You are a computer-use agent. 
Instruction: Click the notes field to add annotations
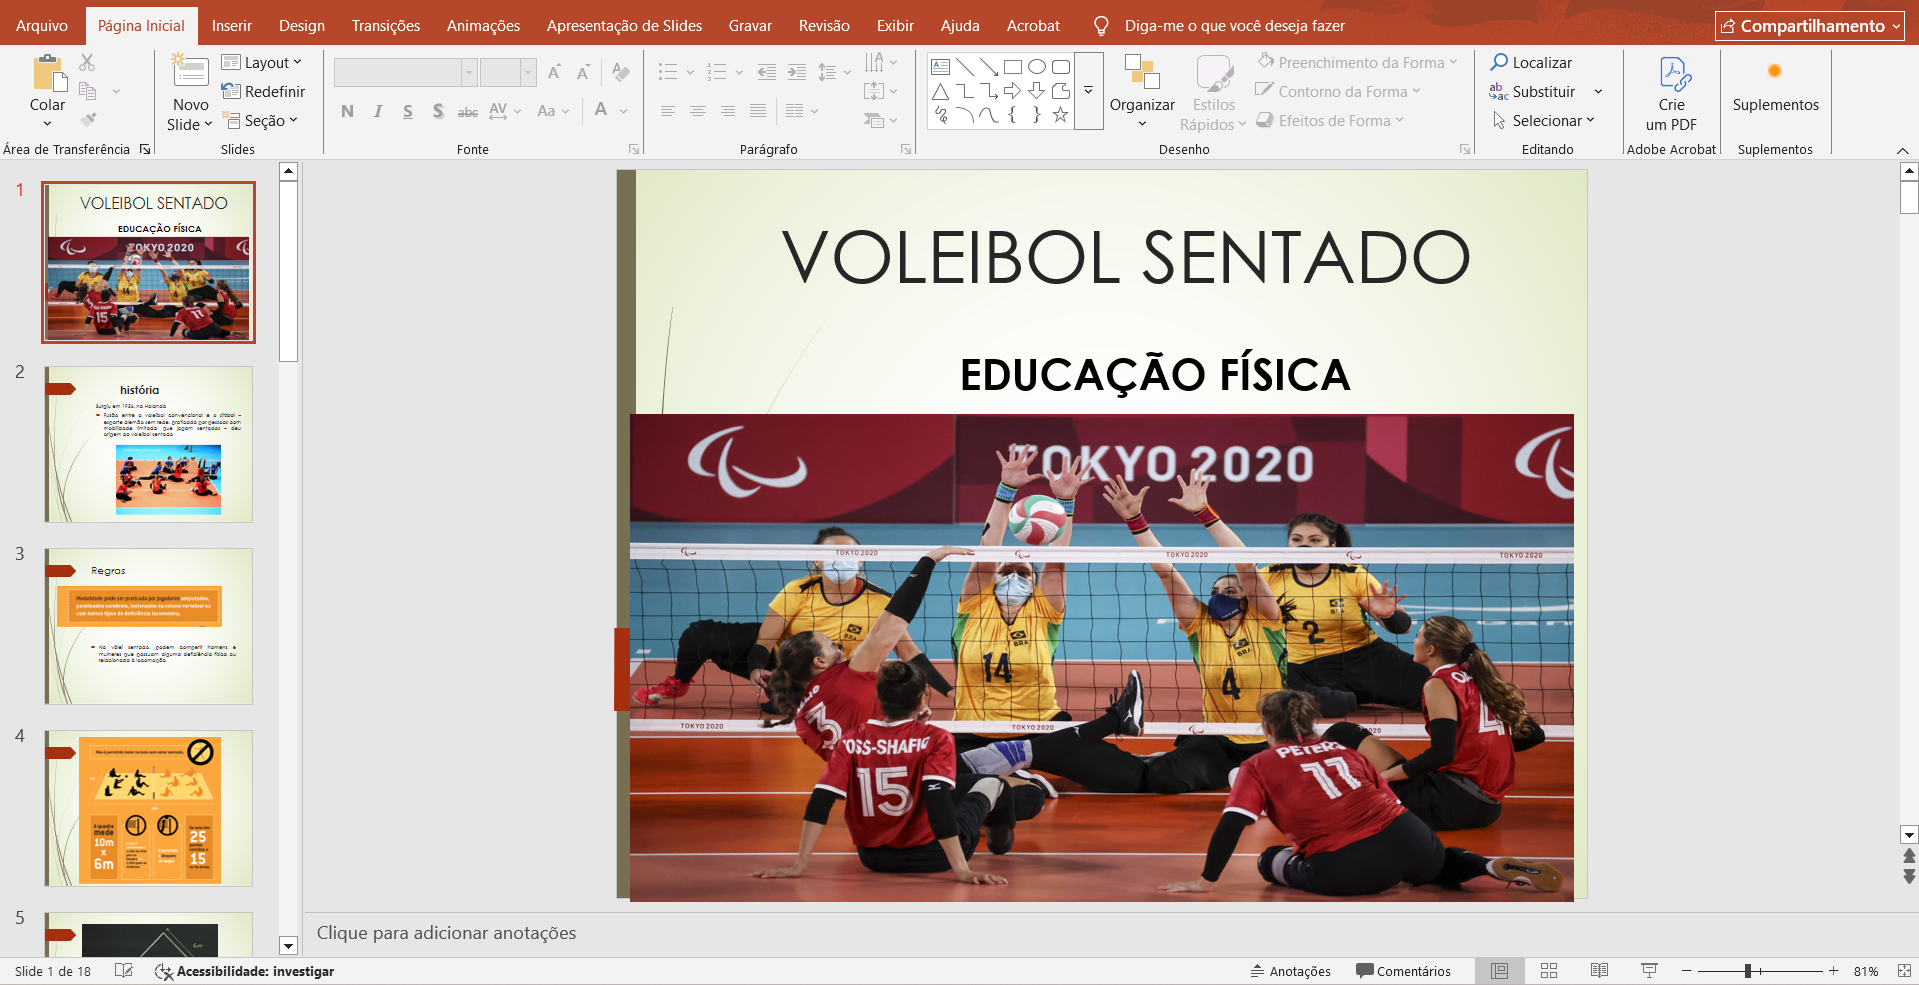pyautogui.click(x=1100, y=933)
